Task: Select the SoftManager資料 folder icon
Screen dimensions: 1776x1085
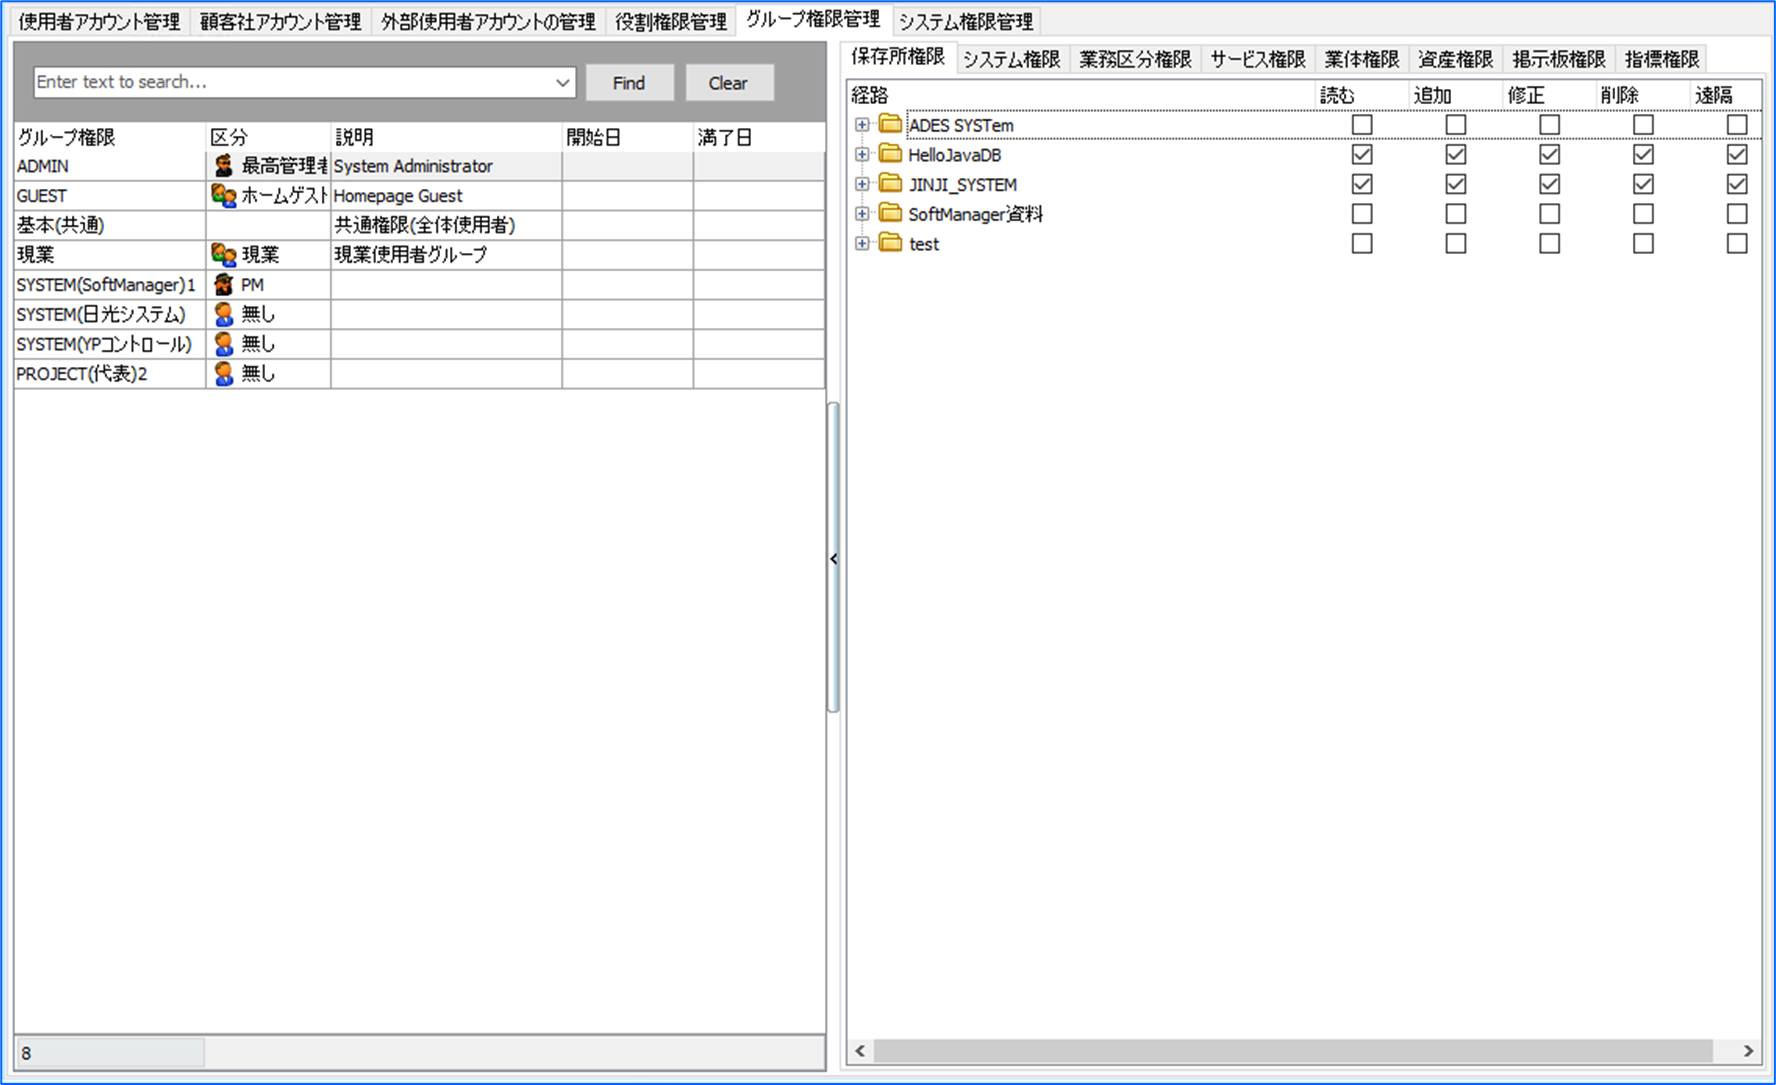Action: click(890, 214)
